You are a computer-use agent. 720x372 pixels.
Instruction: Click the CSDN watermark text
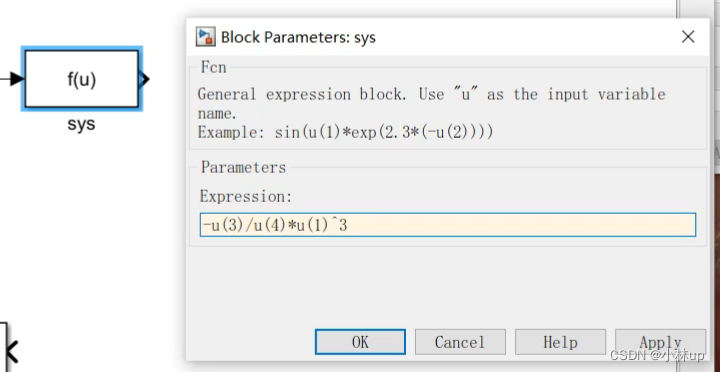[x=657, y=355]
